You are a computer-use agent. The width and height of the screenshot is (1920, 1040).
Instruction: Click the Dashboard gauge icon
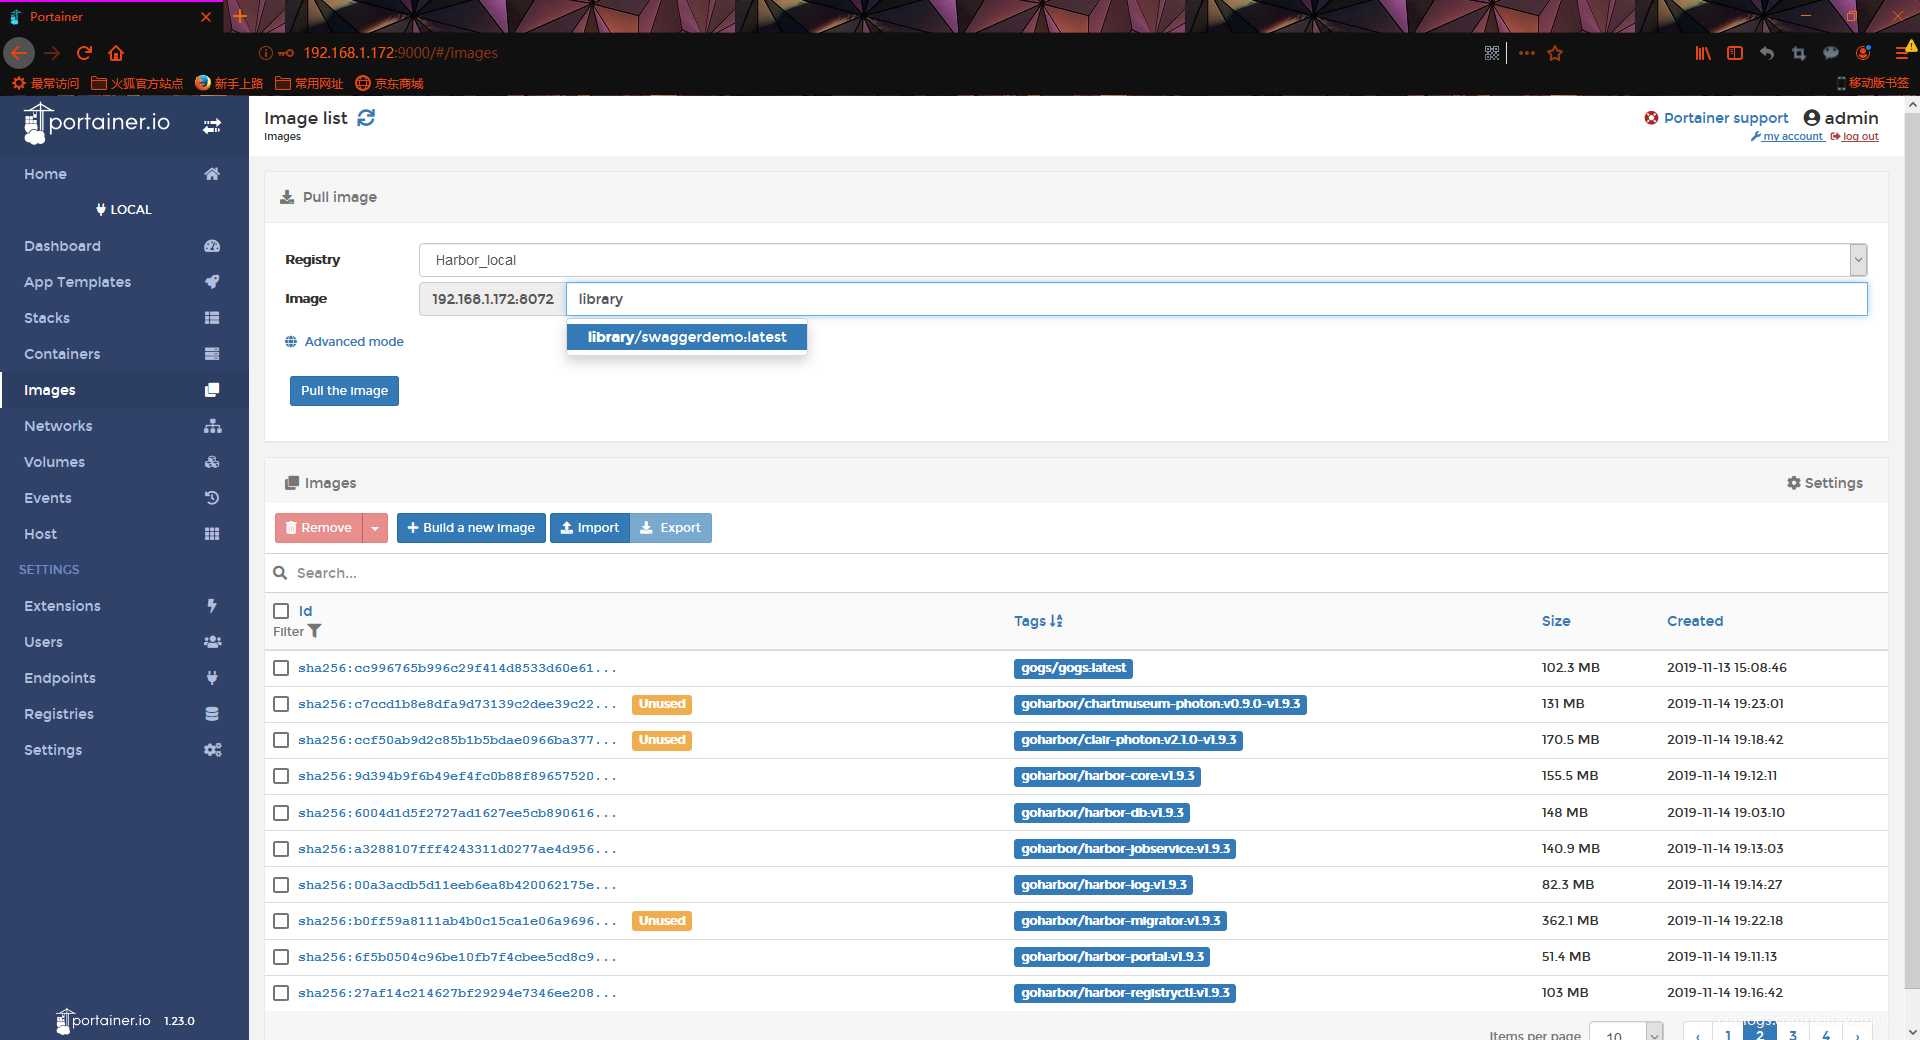(x=212, y=246)
